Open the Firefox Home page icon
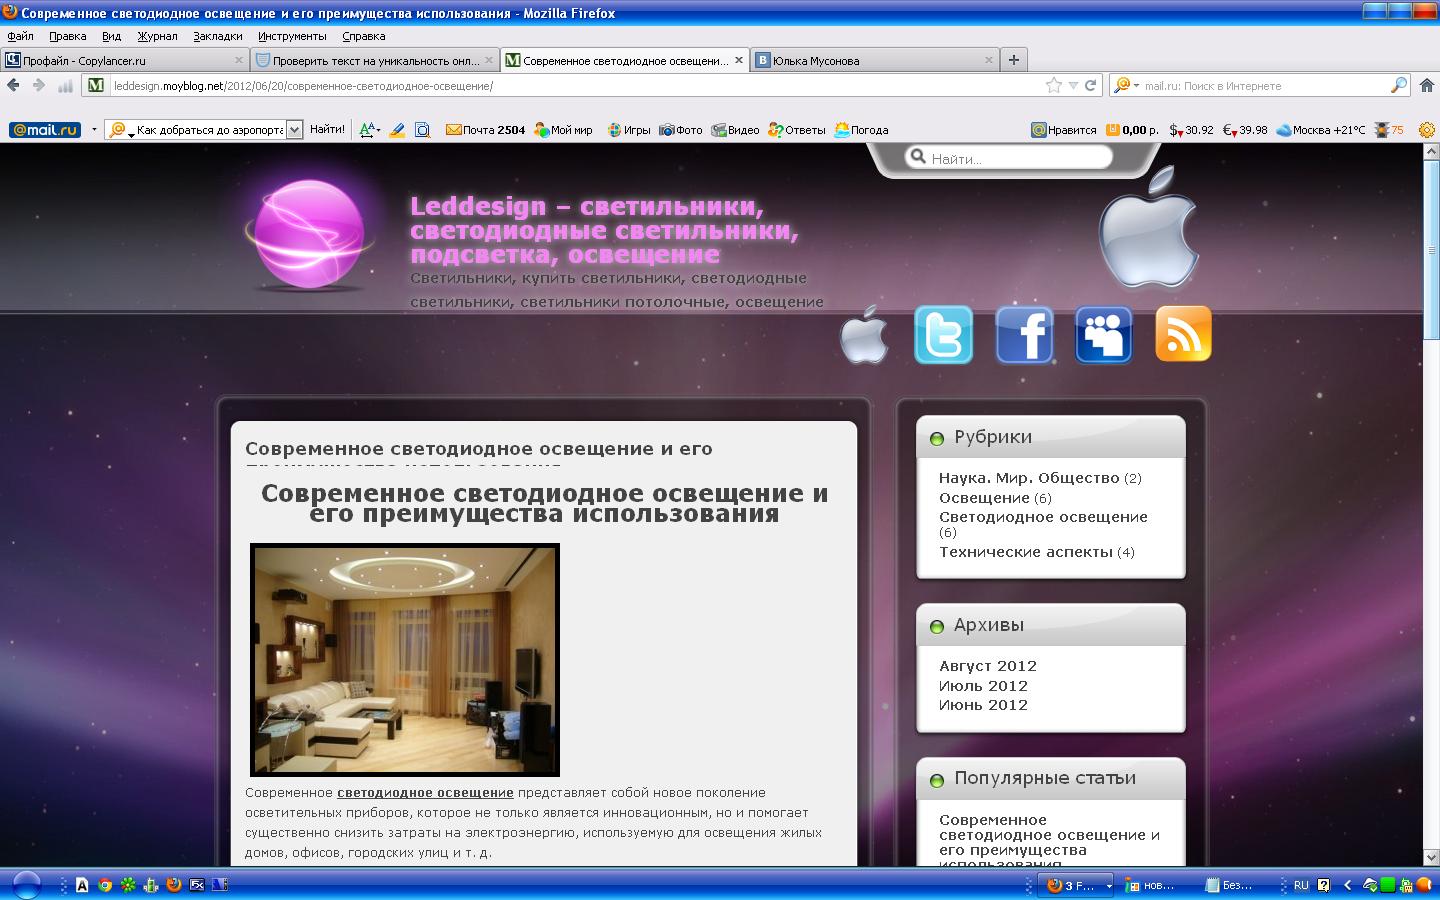 [x=1427, y=86]
